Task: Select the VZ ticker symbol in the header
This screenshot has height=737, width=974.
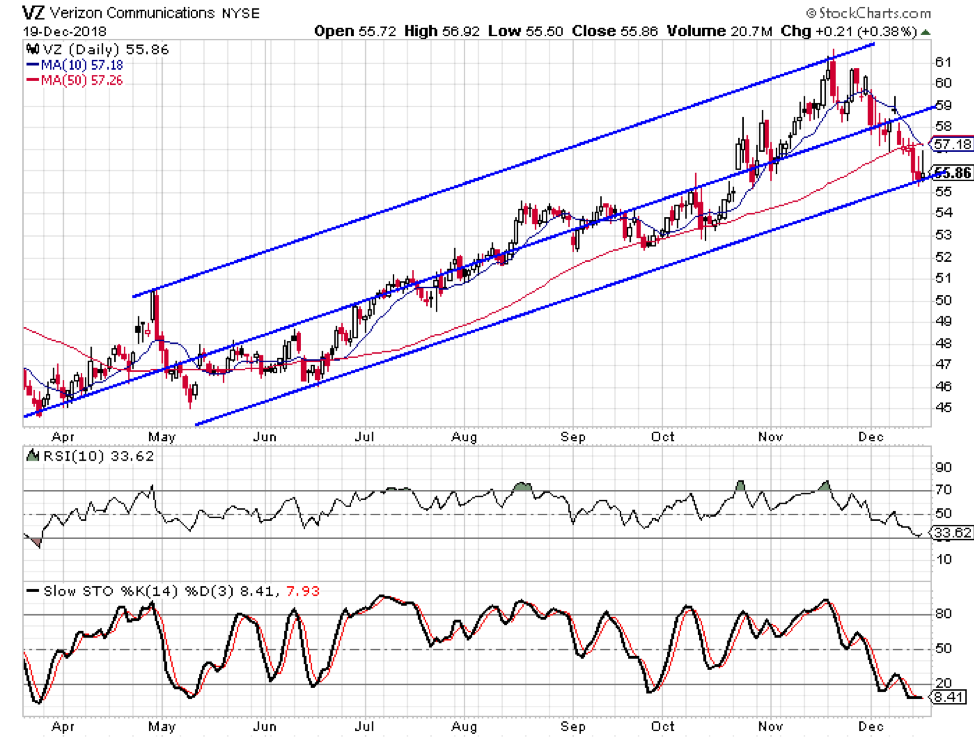Action: tap(34, 13)
